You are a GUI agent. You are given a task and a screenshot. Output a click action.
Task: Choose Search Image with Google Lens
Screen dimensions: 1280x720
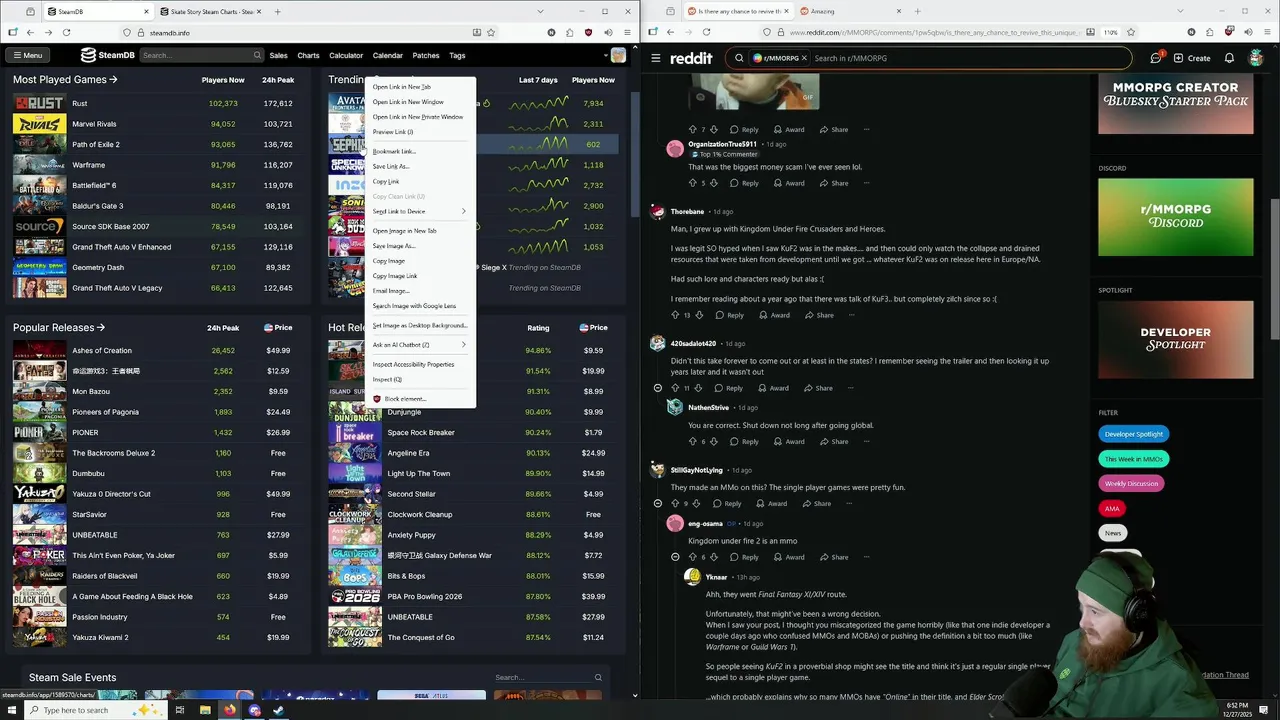click(420, 306)
